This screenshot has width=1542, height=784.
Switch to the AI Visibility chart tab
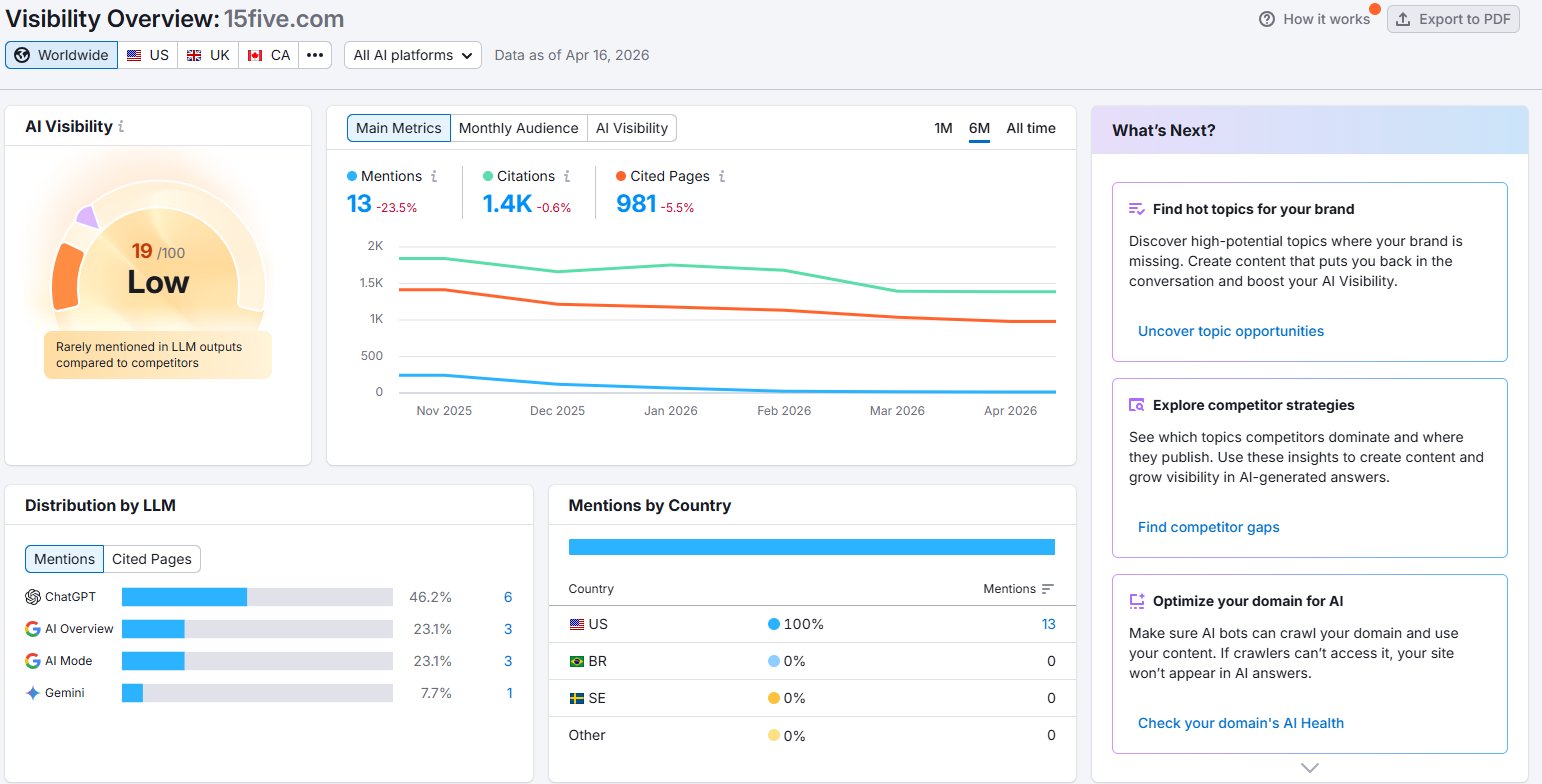(632, 128)
